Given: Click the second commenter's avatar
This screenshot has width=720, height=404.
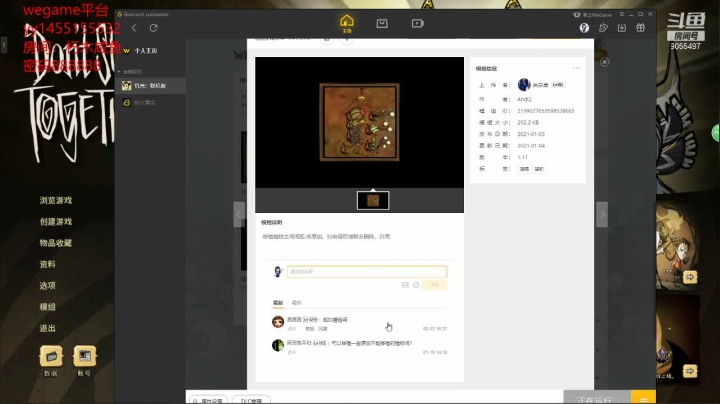Looking at the screenshot, I should pyautogui.click(x=278, y=345).
